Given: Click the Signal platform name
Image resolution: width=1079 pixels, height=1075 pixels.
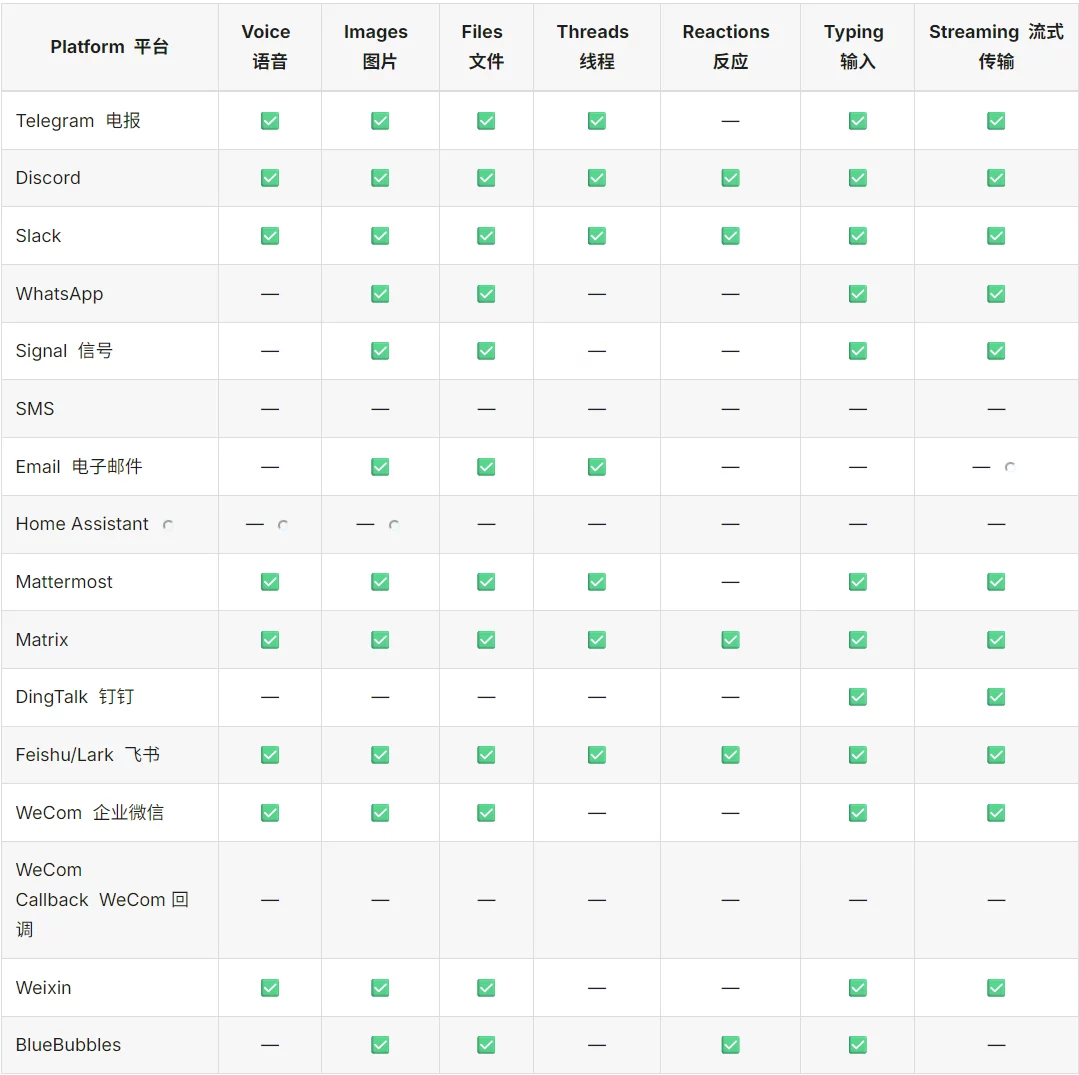Looking at the screenshot, I should click(64, 351).
